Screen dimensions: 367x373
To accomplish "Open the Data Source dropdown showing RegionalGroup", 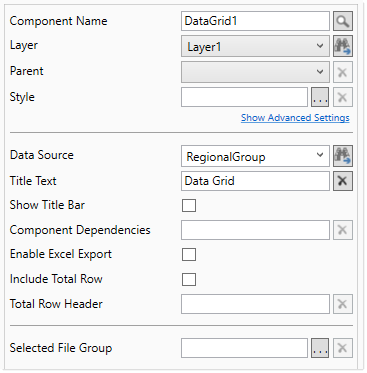I will (255, 156).
